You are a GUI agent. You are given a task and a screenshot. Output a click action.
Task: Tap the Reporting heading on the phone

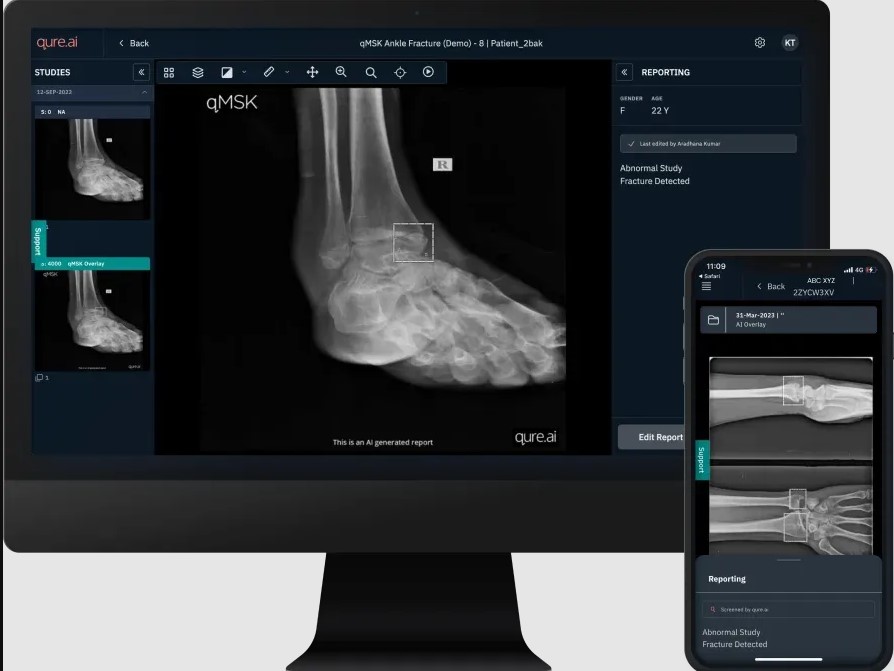[x=727, y=579]
